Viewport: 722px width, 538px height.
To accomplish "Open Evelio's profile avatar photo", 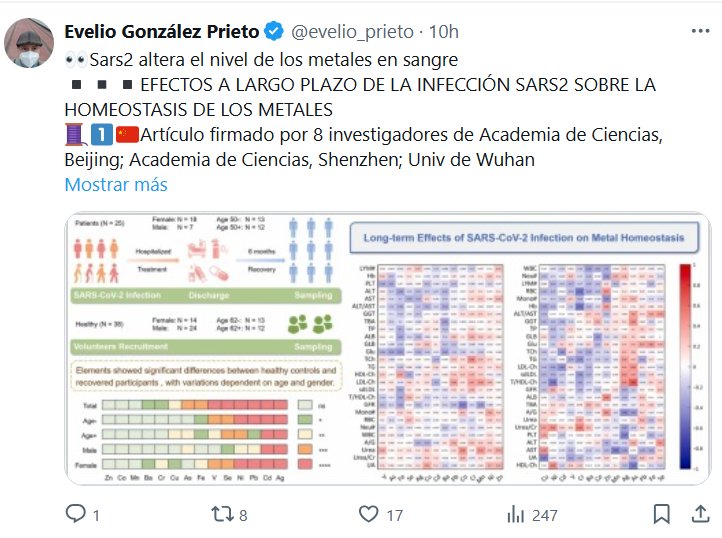I will [x=30, y=42].
